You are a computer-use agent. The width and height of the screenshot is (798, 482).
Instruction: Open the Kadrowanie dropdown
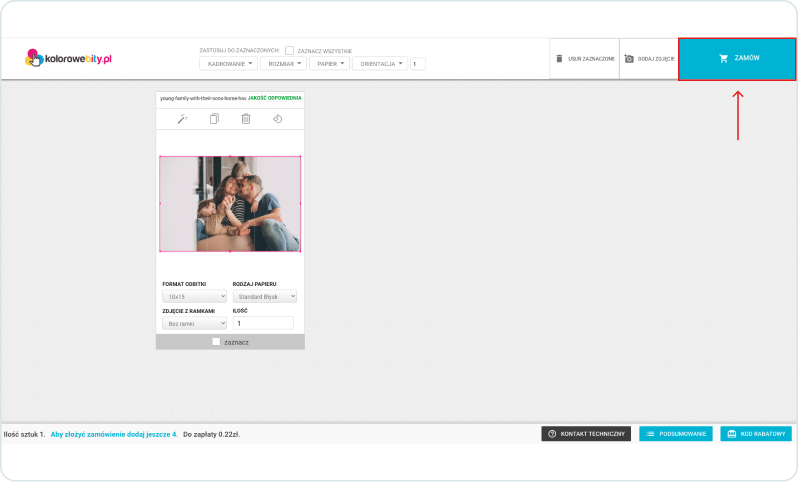coord(227,64)
